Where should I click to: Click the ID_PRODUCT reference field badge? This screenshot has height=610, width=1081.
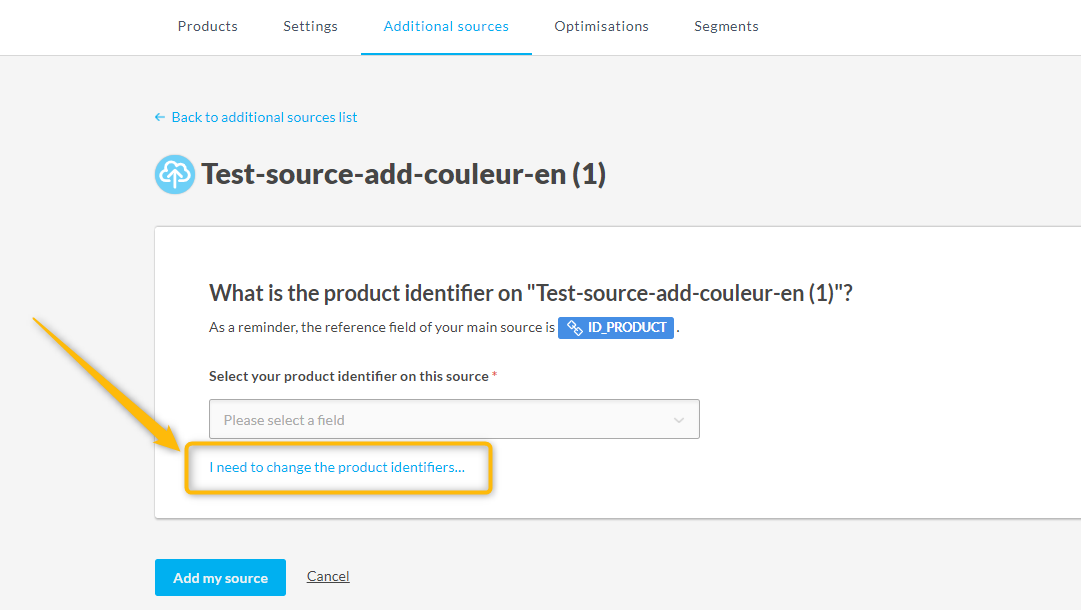tap(616, 328)
